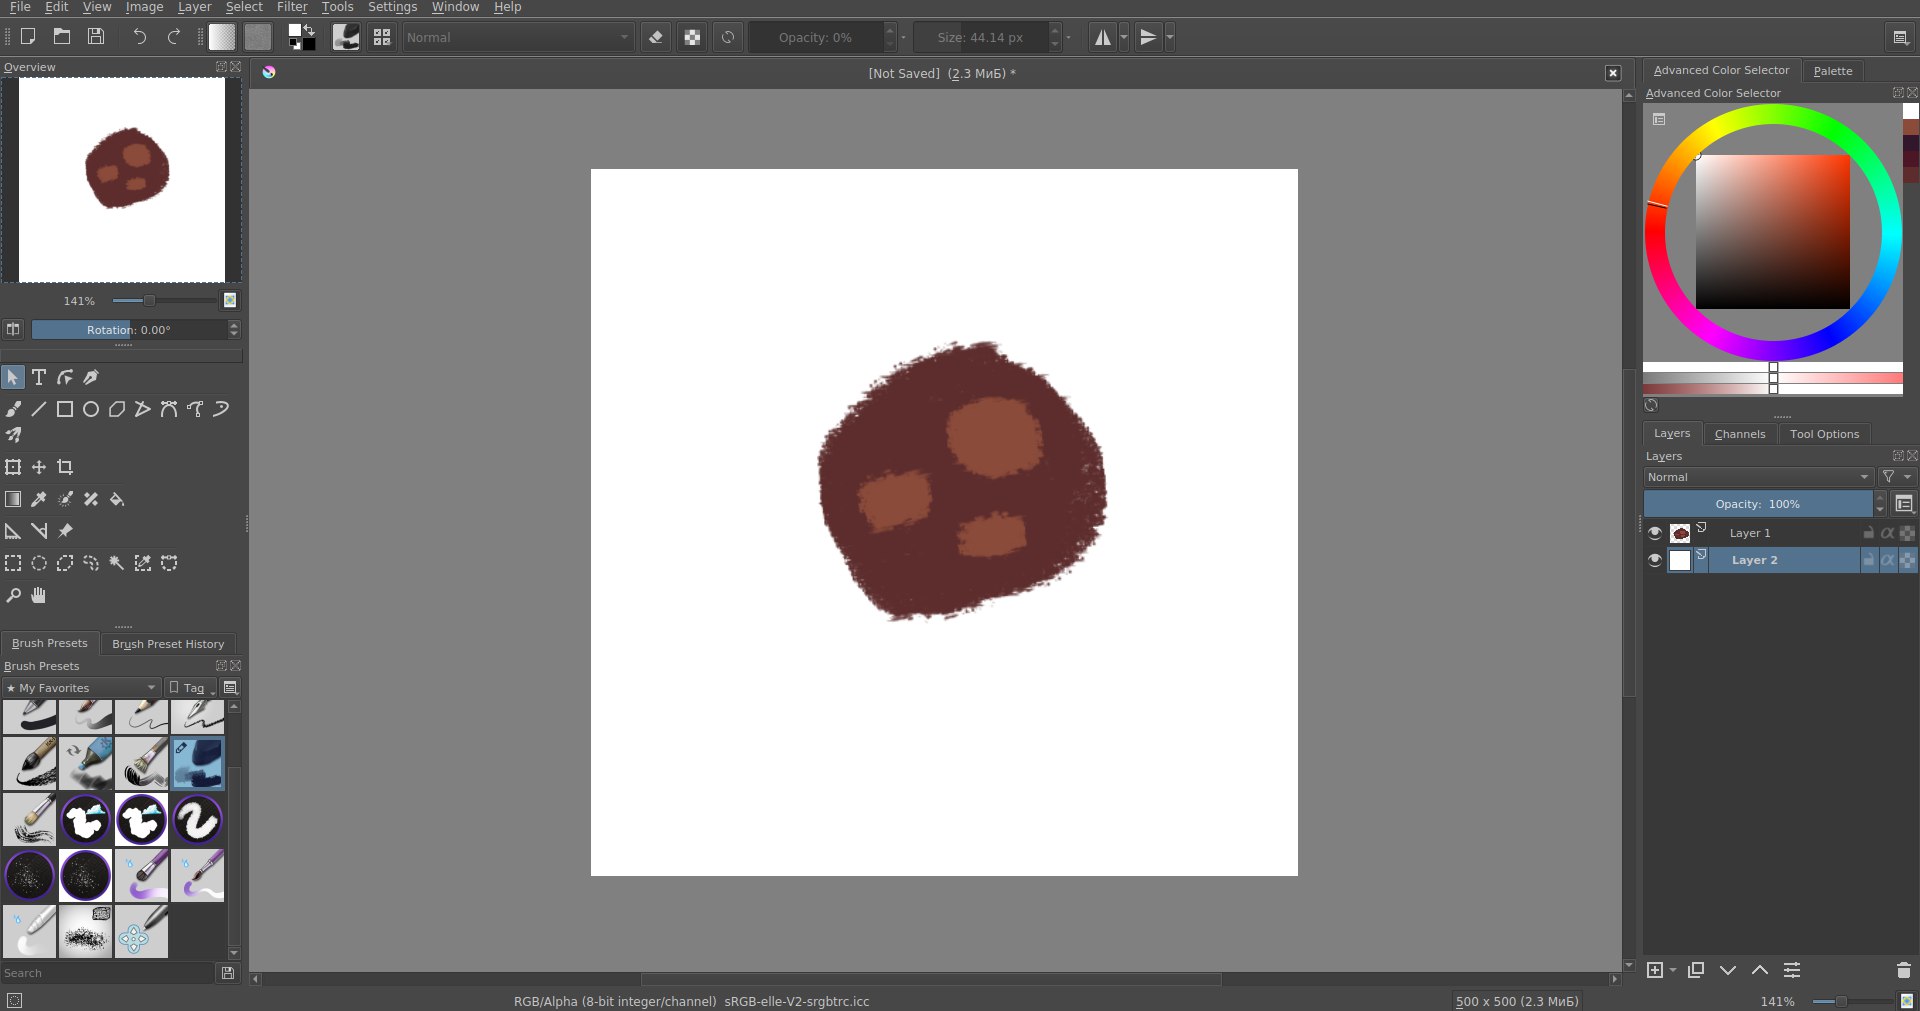This screenshot has width=1920, height=1011.
Task: Hide Layer 2 visibility eye
Action: 1655,560
